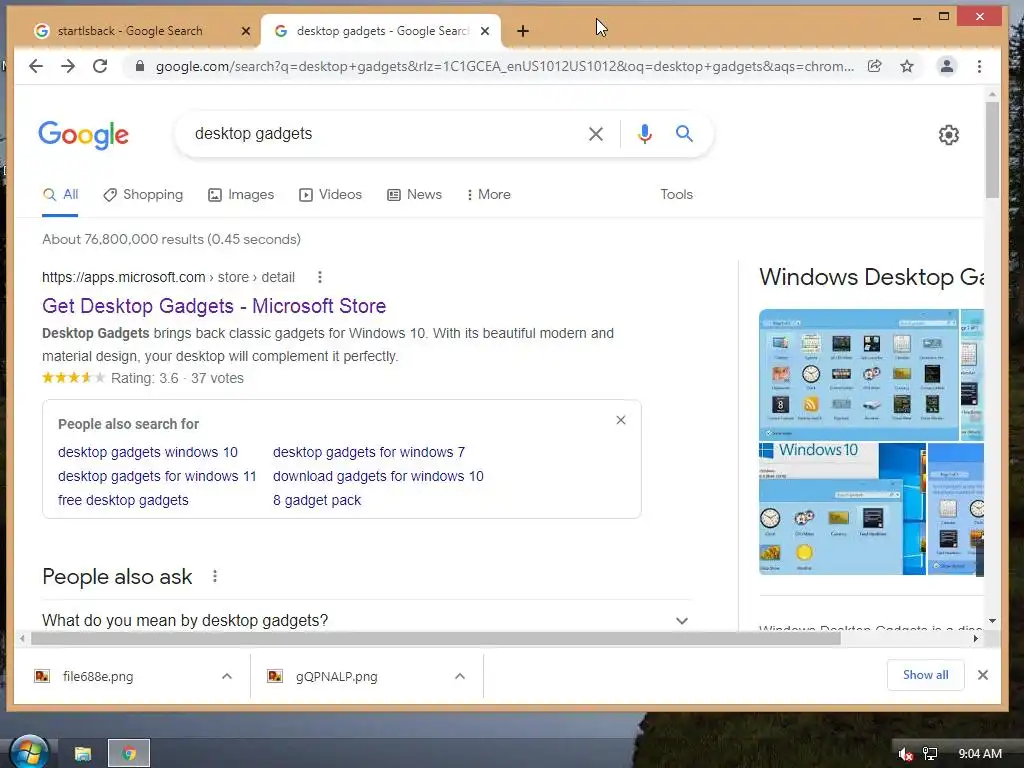Click the muted volume tray icon
The width and height of the screenshot is (1024, 768).
click(x=905, y=754)
